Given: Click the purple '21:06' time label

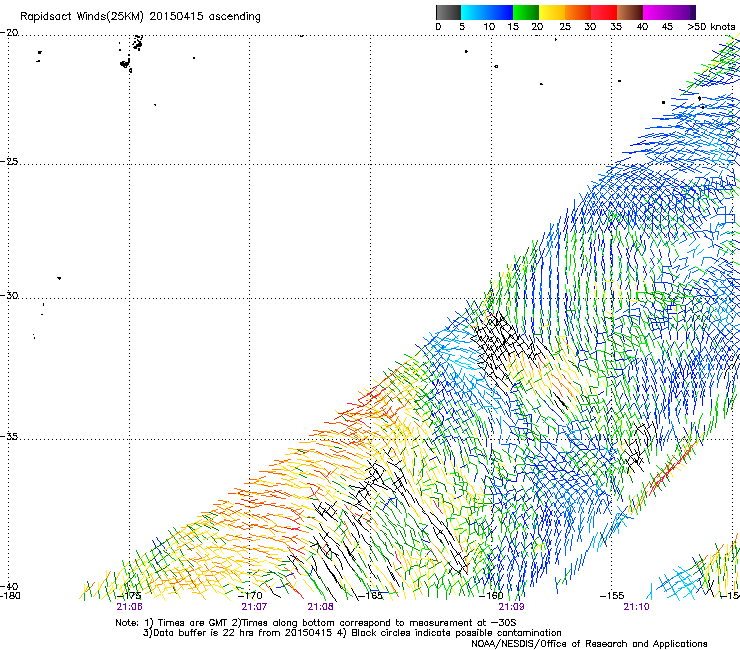Looking at the screenshot, I should (x=129, y=607).
